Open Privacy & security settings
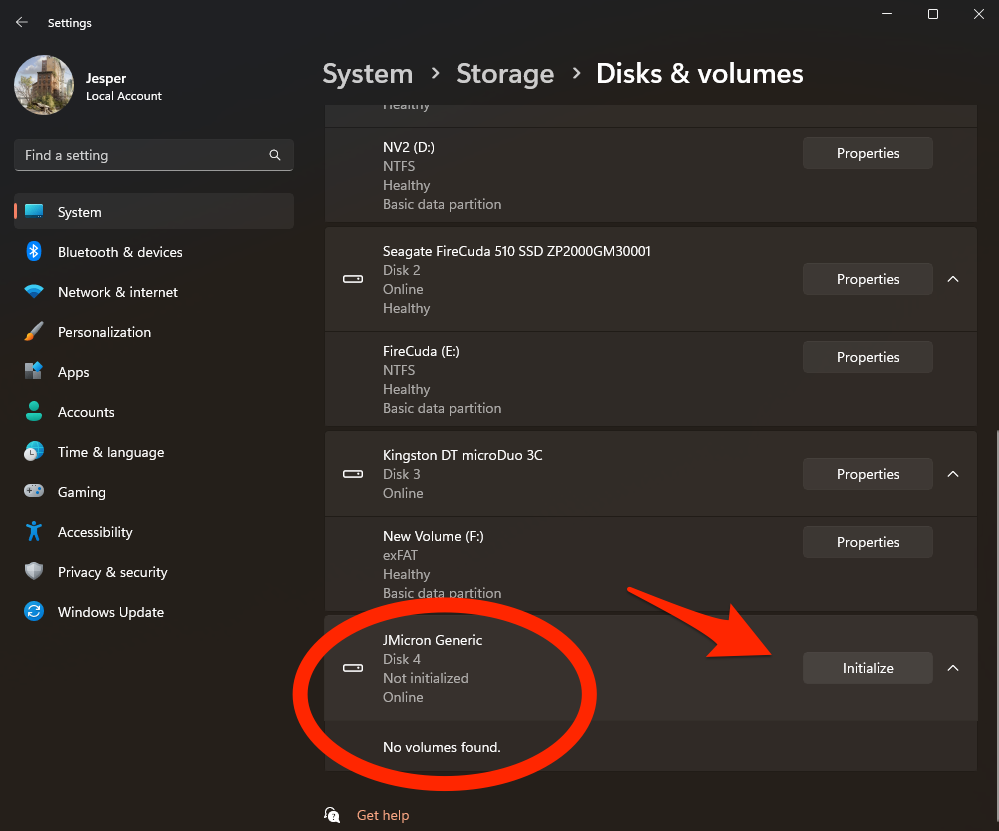Image resolution: width=999 pixels, height=831 pixels. click(154, 572)
